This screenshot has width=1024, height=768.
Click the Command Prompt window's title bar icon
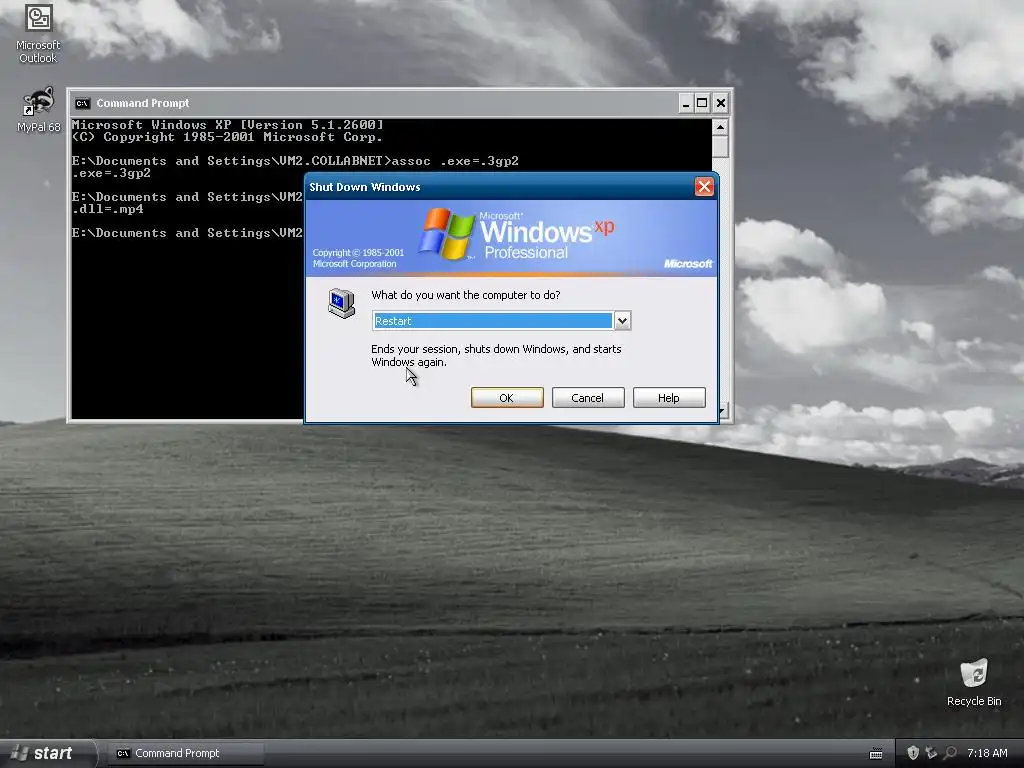click(82, 103)
